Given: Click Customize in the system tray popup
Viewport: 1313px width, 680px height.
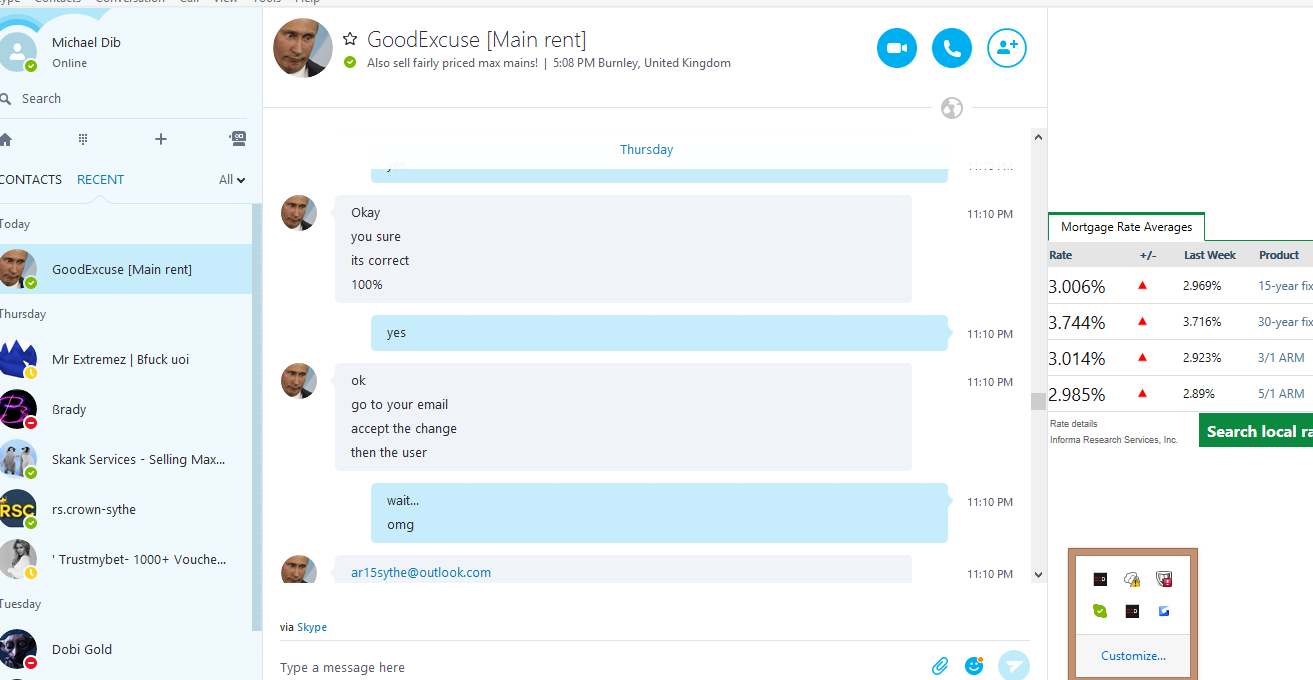Looking at the screenshot, I should pos(1133,656).
